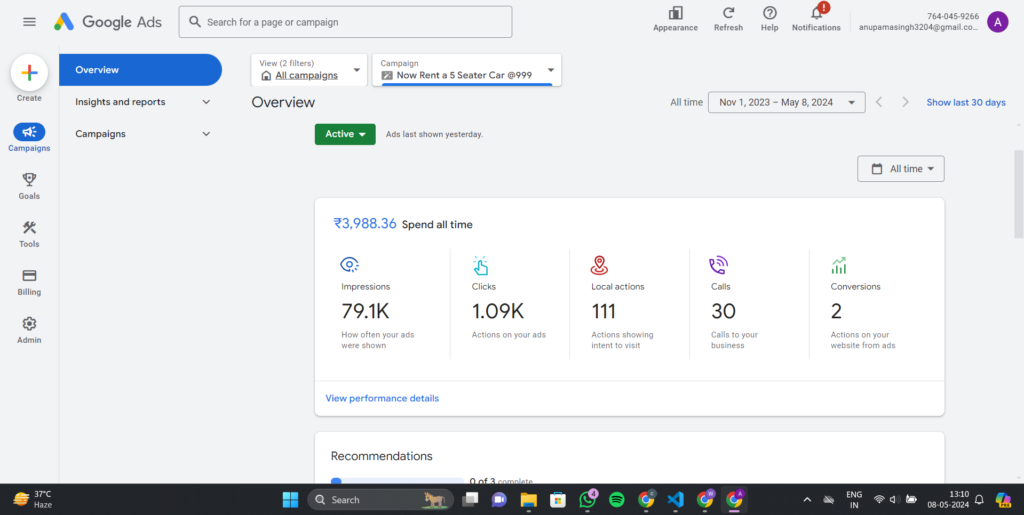Expand Insights and reports section
This screenshot has height=515, width=1024.
click(140, 102)
